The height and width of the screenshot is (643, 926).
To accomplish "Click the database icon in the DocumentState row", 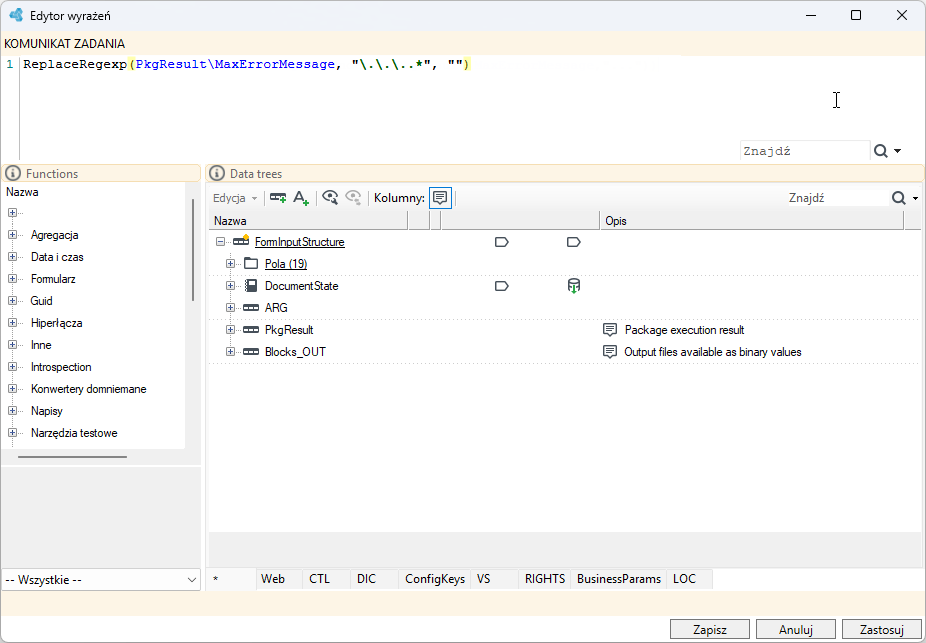I will pos(573,286).
